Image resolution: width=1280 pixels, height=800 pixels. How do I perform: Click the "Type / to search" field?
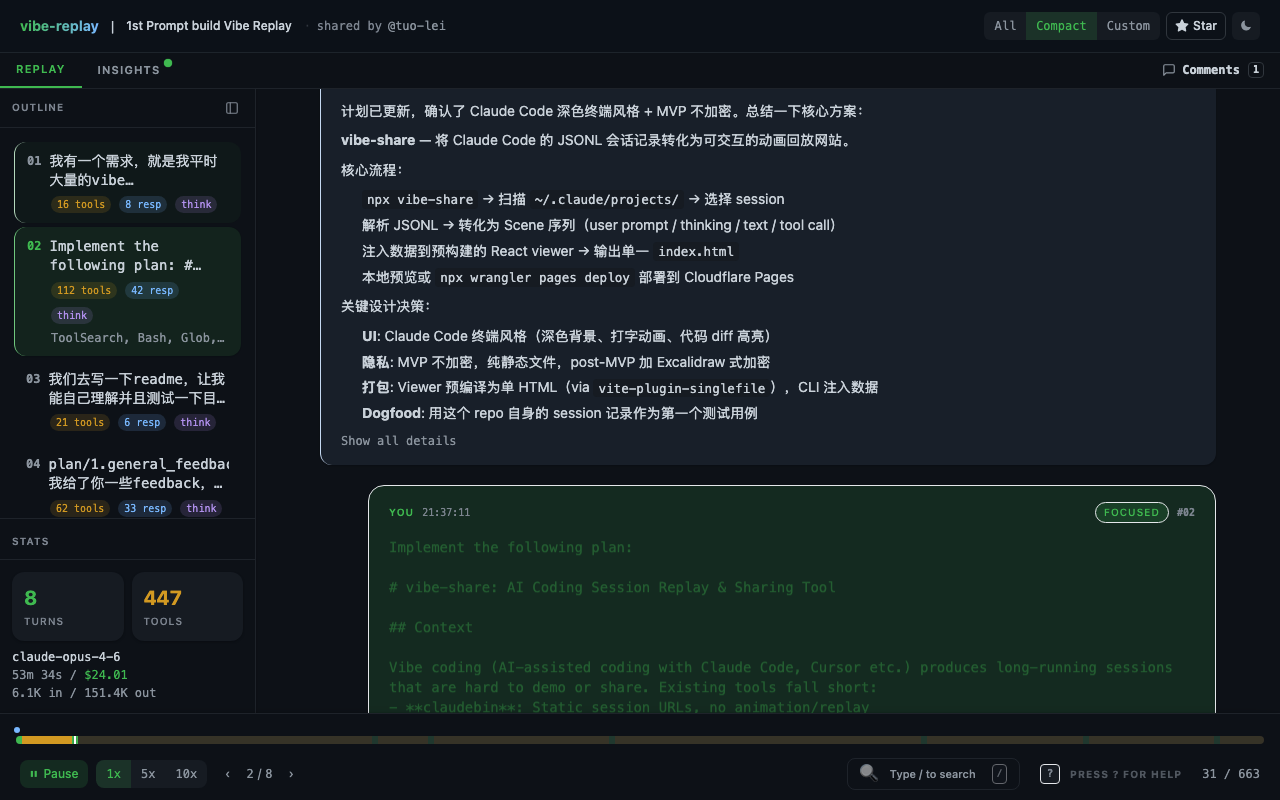(x=933, y=773)
